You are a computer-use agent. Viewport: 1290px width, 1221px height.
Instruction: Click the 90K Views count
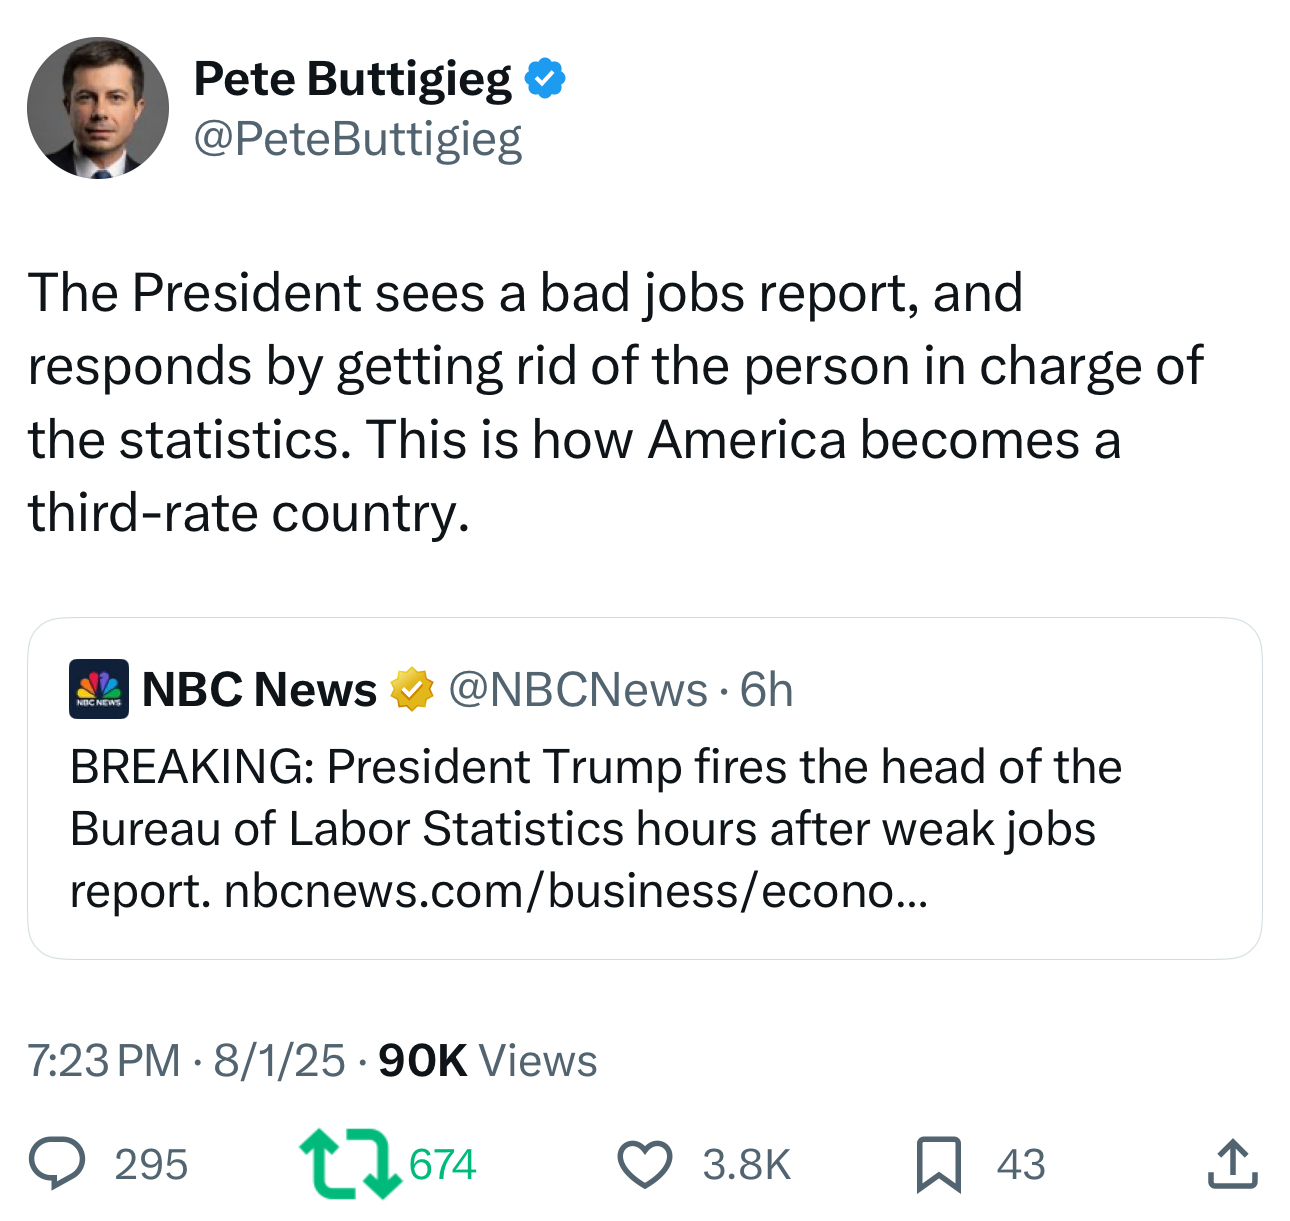click(x=487, y=1061)
